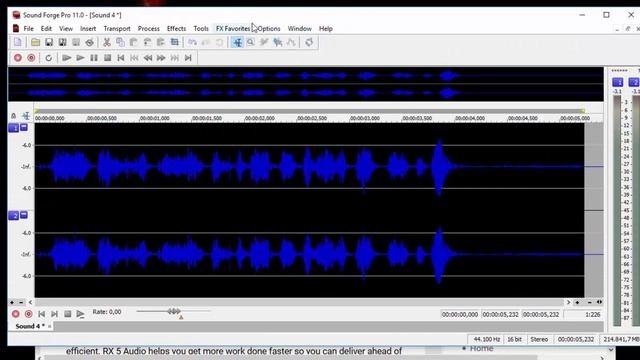Open the Edit menu

[46, 29]
